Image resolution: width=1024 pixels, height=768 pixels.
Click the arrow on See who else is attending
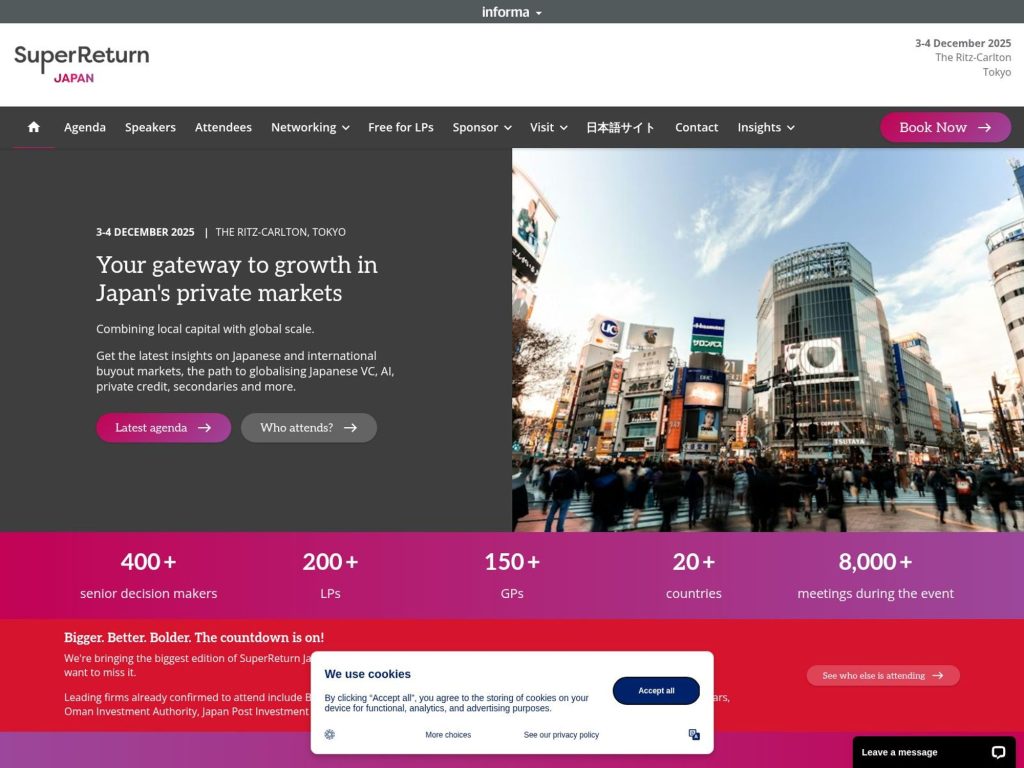pyautogui.click(x=937, y=675)
